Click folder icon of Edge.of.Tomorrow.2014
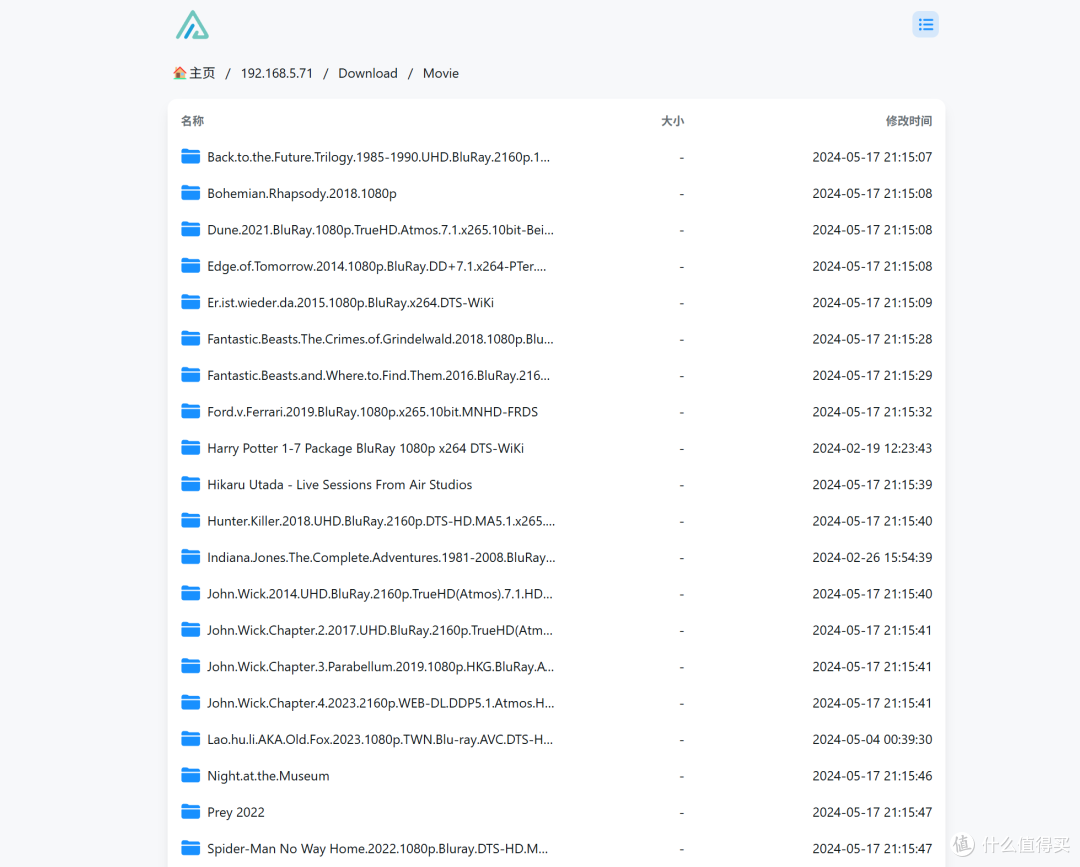The width and height of the screenshot is (1080, 867). (x=190, y=267)
